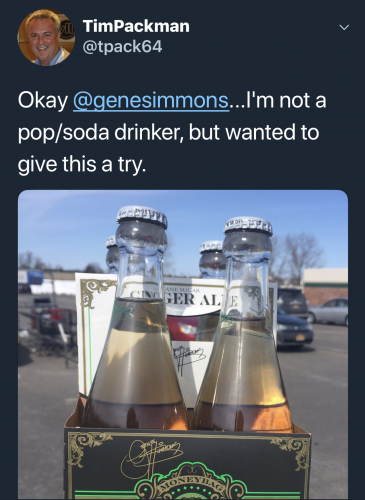The width and height of the screenshot is (365, 500).
Task: Open TimPackman's profile picture
Action: tap(46, 38)
